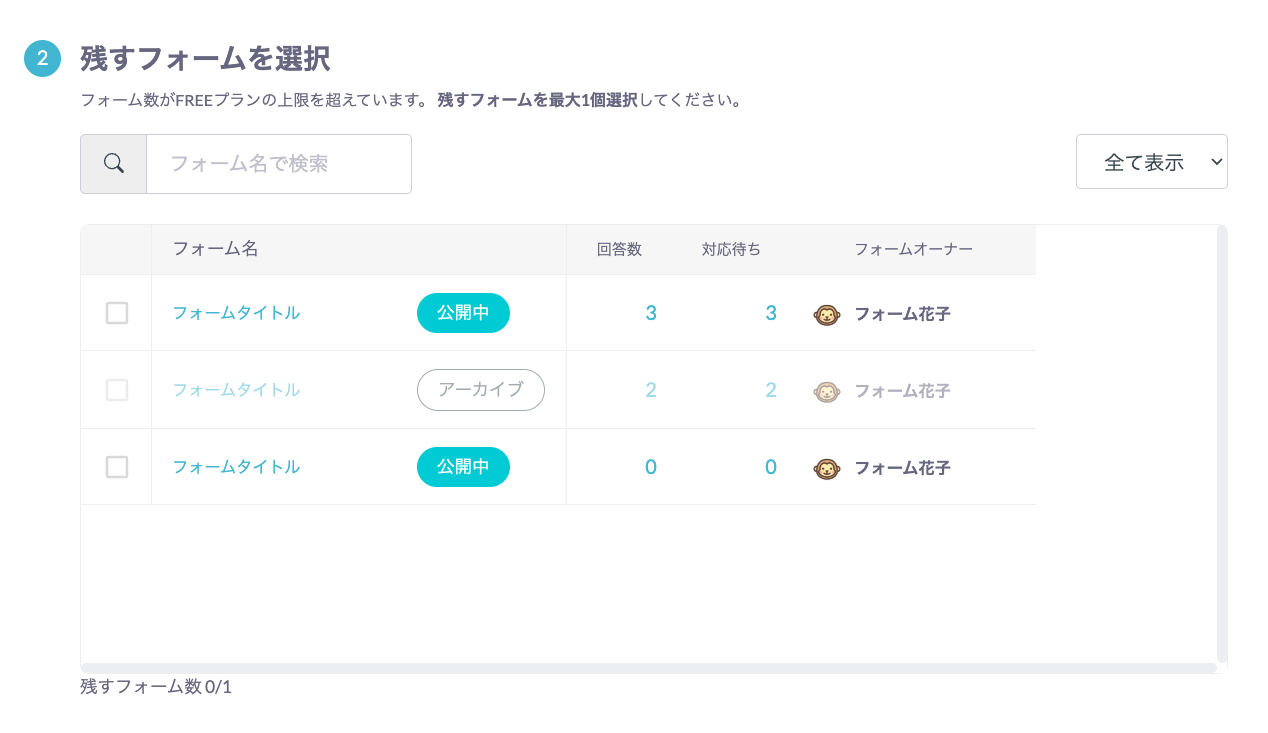Screen dimensions: 1268x733
Task: Click faded monkey avatar in archived row
Action: tap(827, 391)
